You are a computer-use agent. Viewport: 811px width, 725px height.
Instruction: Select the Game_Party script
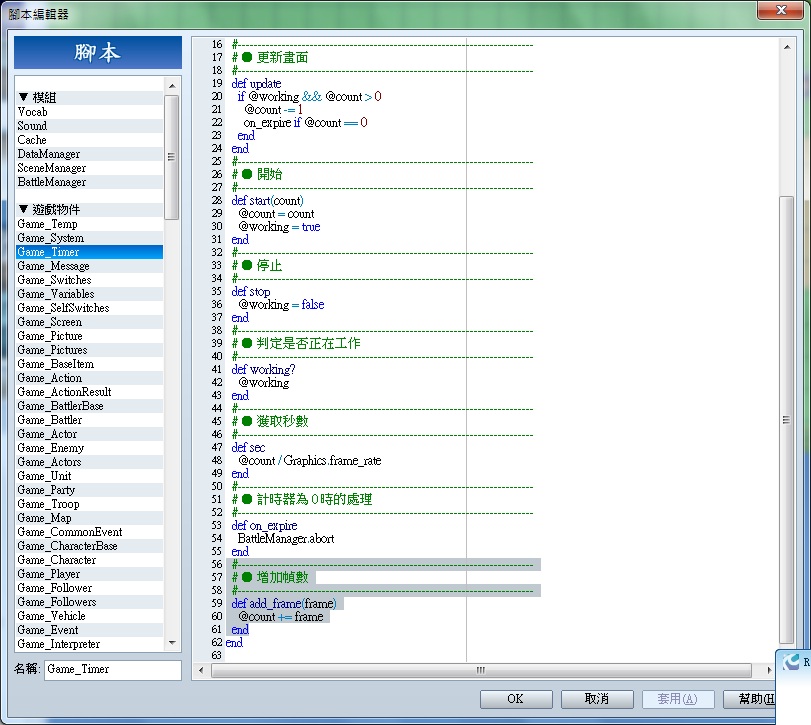click(89, 490)
